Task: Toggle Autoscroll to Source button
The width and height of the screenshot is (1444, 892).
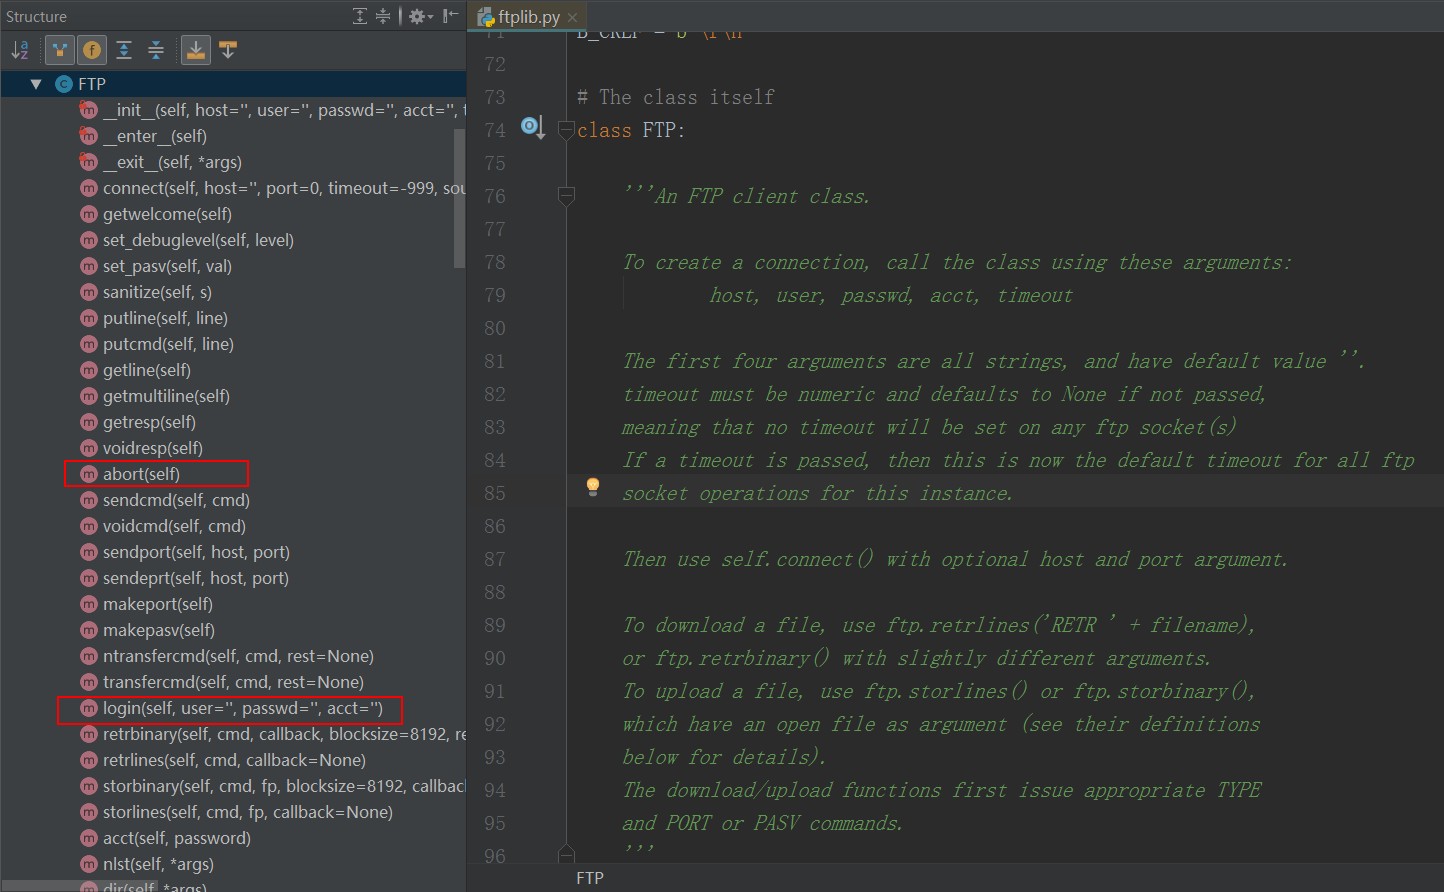Action: click(x=196, y=50)
